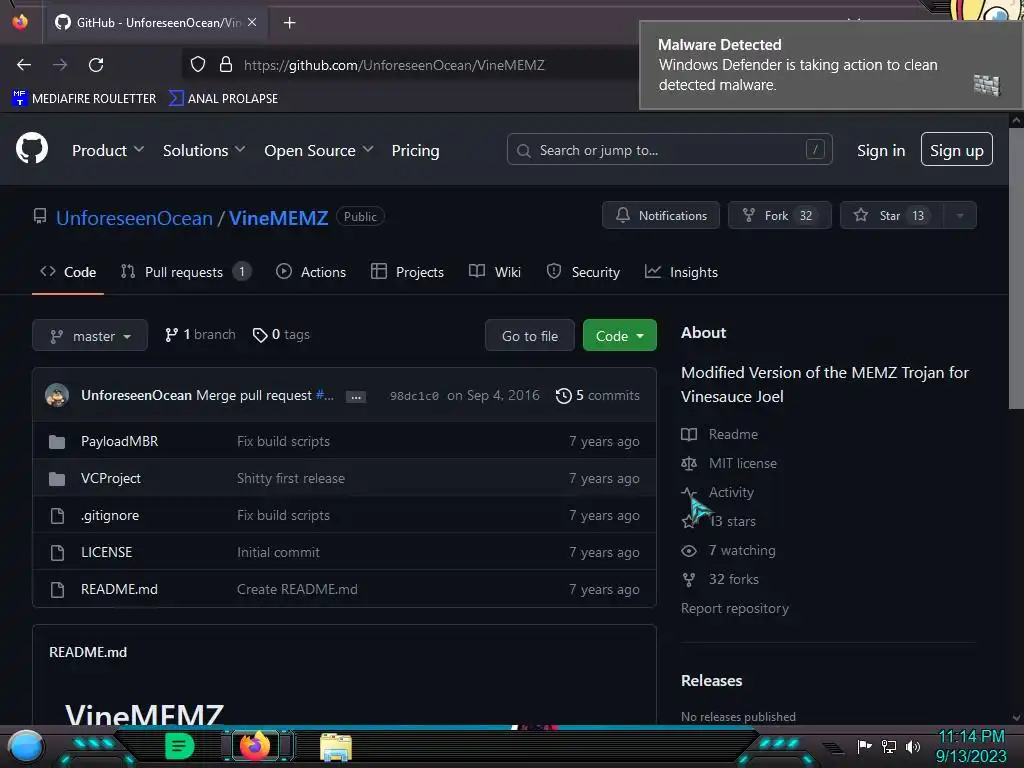Open File Explorer from the taskbar
The image size is (1024, 768).
336,747
